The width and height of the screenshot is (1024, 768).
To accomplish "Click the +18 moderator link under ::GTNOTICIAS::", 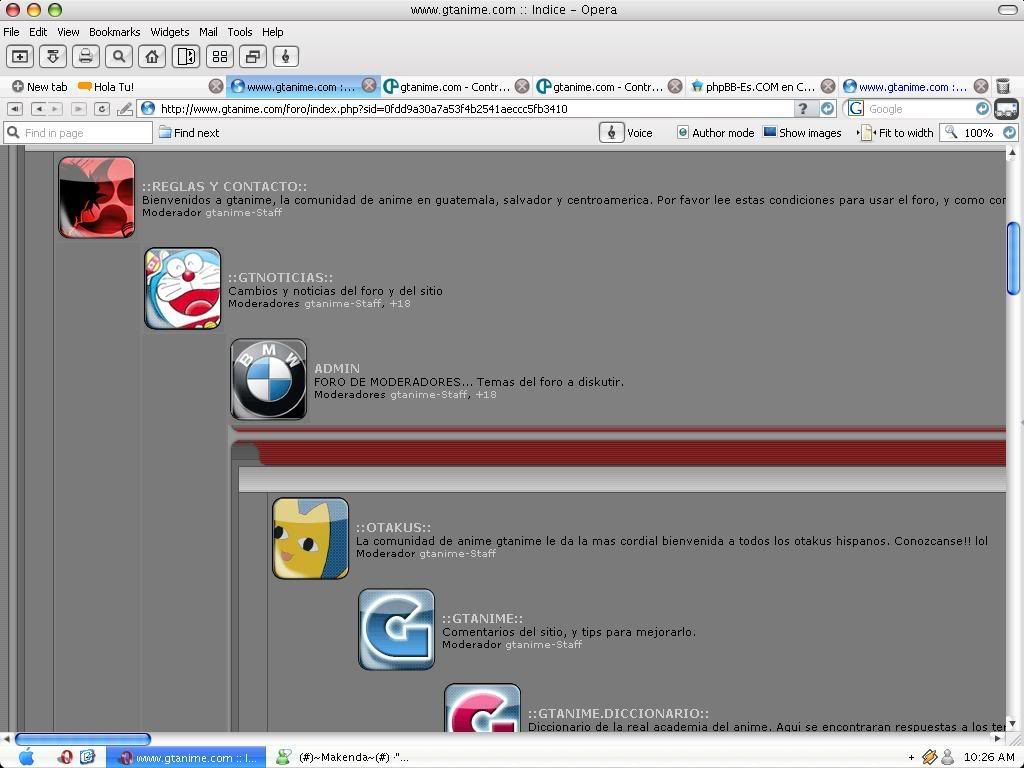I will [400, 304].
